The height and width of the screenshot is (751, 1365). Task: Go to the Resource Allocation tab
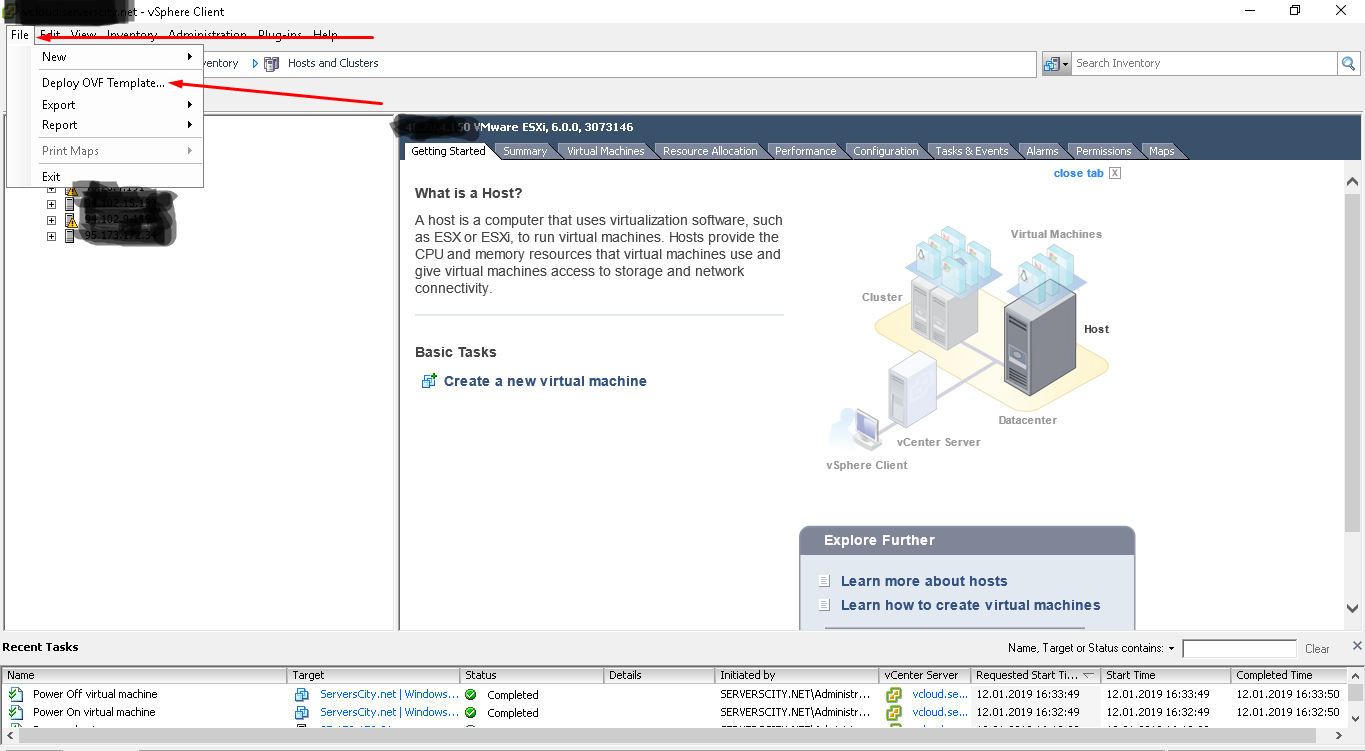point(710,151)
